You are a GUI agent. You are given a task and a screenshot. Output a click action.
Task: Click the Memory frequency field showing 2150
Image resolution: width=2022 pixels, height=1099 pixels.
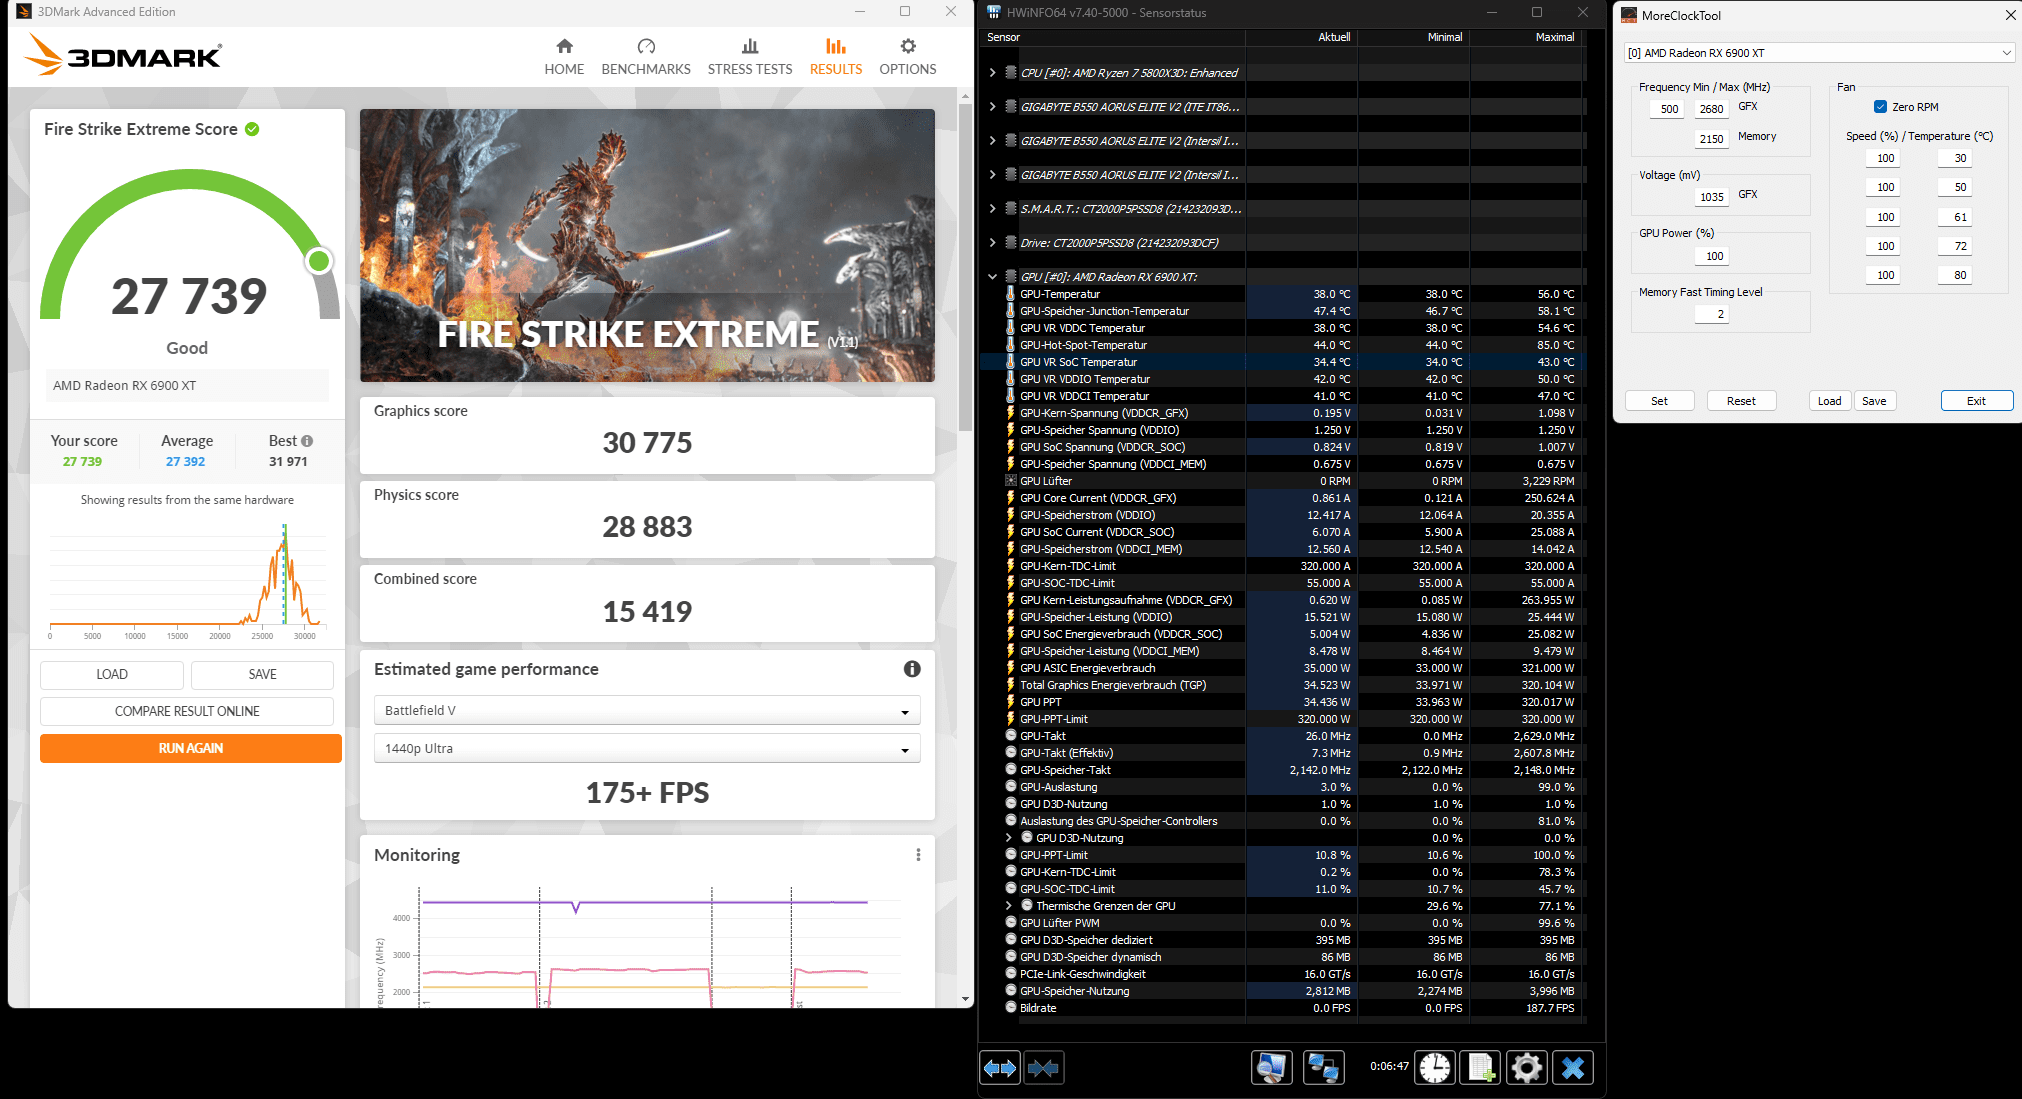pyautogui.click(x=1711, y=139)
